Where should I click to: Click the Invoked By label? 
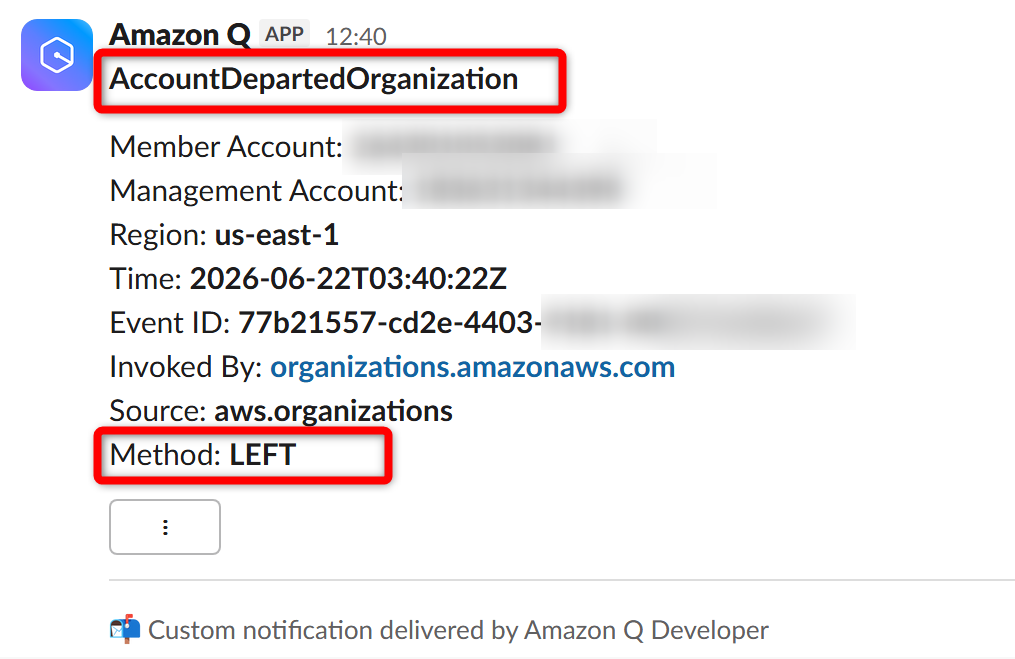tap(186, 367)
